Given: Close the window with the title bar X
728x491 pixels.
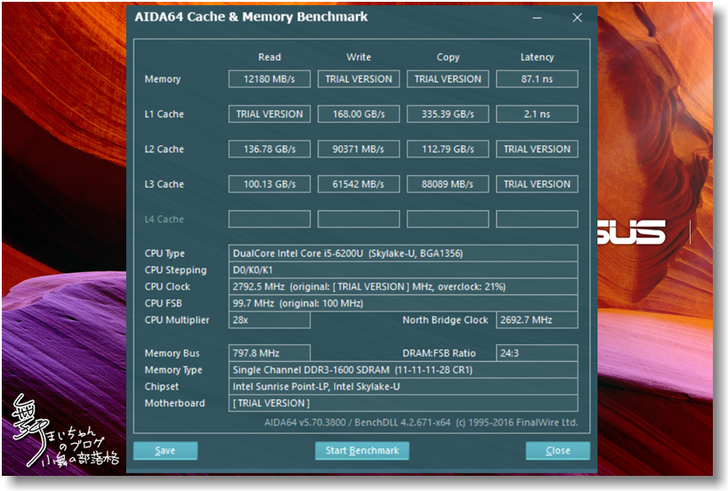Looking at the screenshot, I should tap(577, 18).
